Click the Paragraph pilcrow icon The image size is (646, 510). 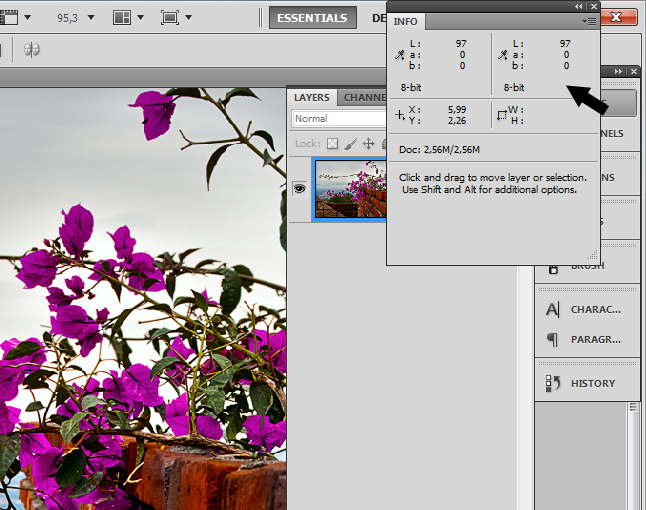pyautogui.click(x=552, y=340)
